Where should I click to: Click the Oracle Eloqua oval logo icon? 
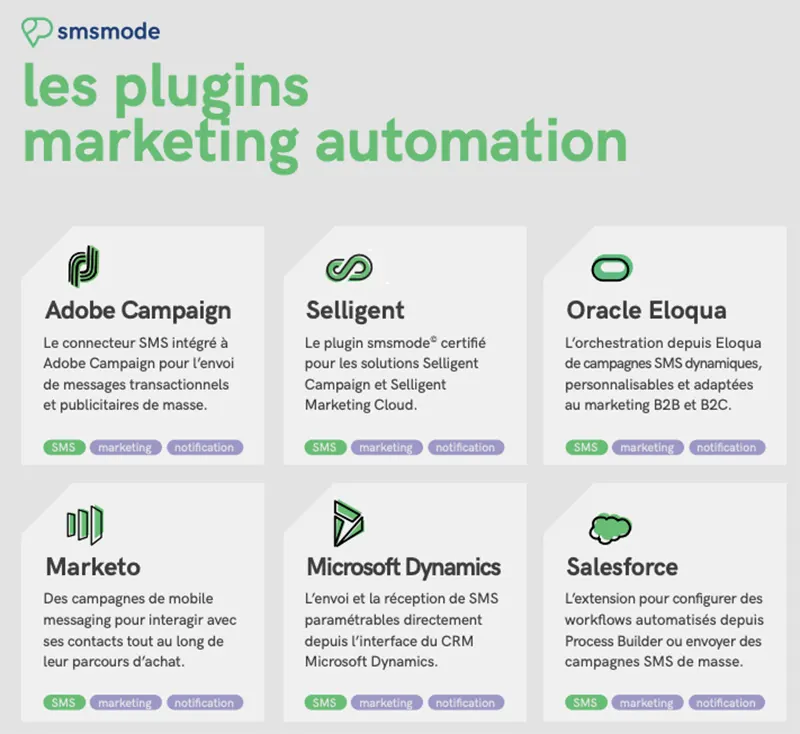tap(612, 268)
